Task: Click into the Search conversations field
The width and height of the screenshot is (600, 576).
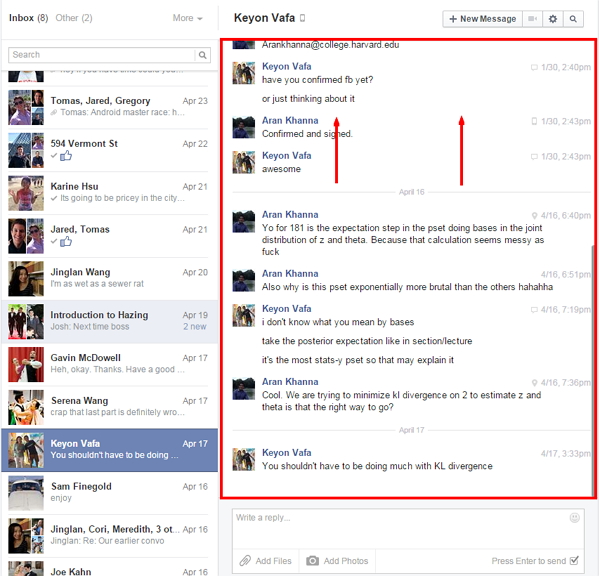Action: (100, 55)
